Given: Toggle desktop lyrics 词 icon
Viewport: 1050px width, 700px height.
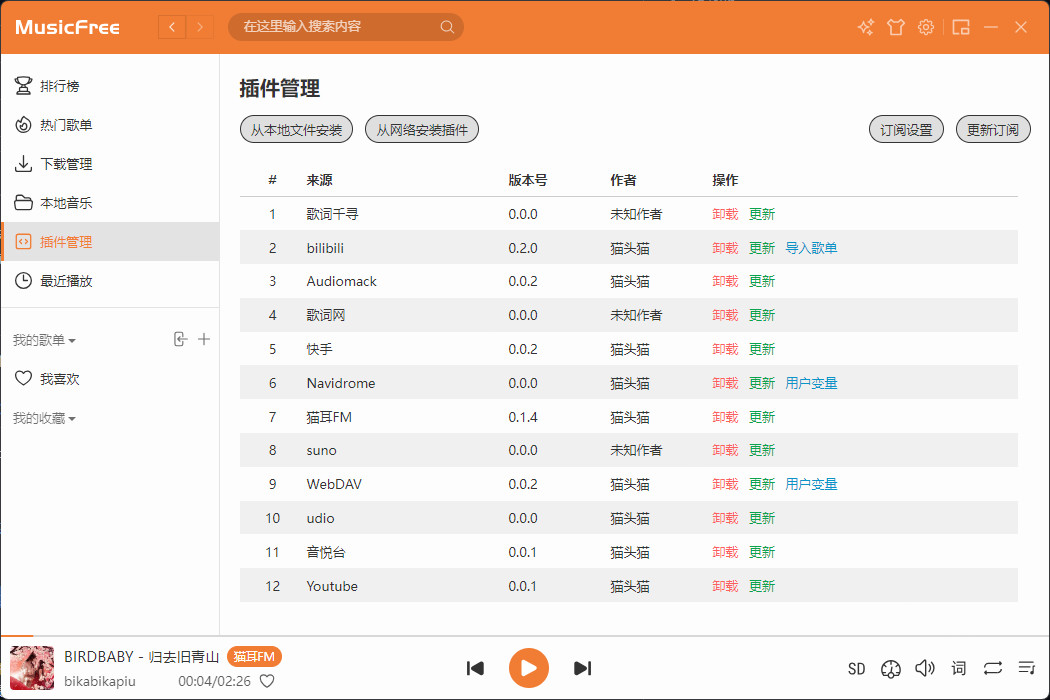Looking at the screenshot, I should click(958, 669).
